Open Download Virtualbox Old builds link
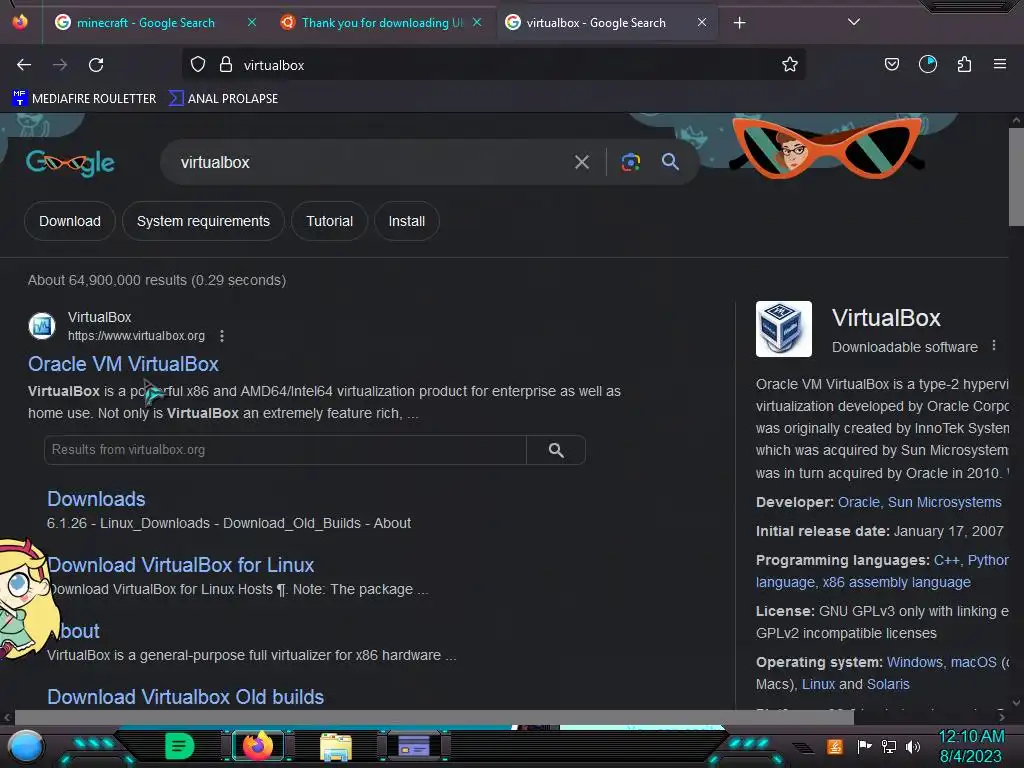1024x768 pixels. [185, 697]
